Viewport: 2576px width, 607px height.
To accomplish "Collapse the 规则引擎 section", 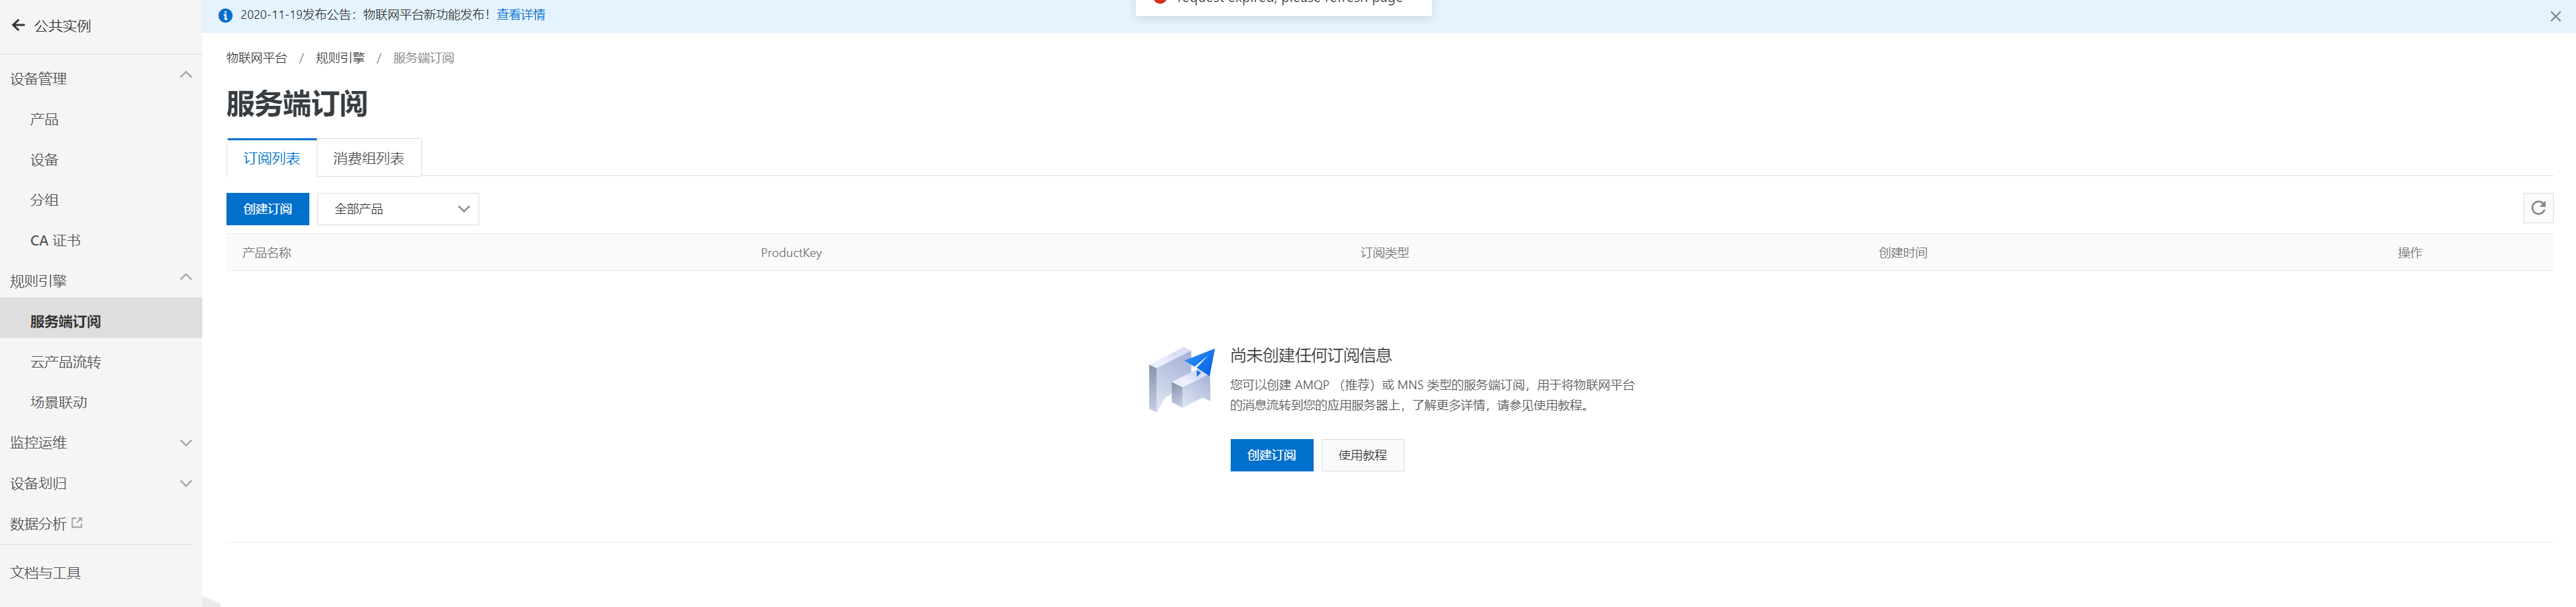I will [x=185, y=278].
